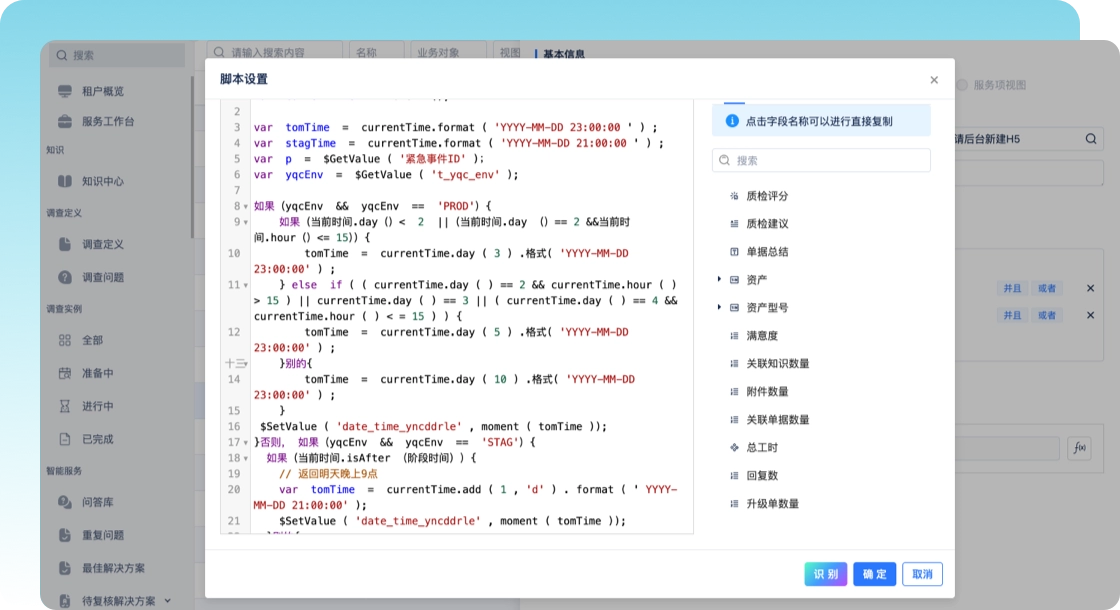Viewport: 1120px width, 610px height.
Task: Close the 脚本设置 dialog
Action: (934, 80)
